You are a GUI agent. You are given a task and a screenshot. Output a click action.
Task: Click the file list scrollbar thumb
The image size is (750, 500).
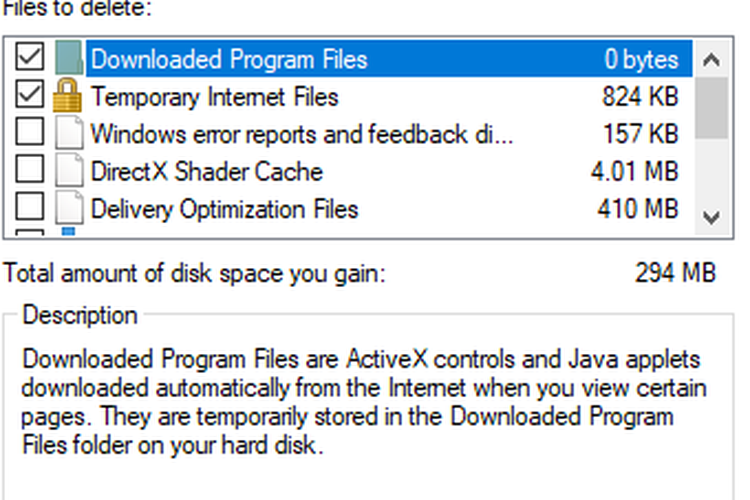(712, 108)
